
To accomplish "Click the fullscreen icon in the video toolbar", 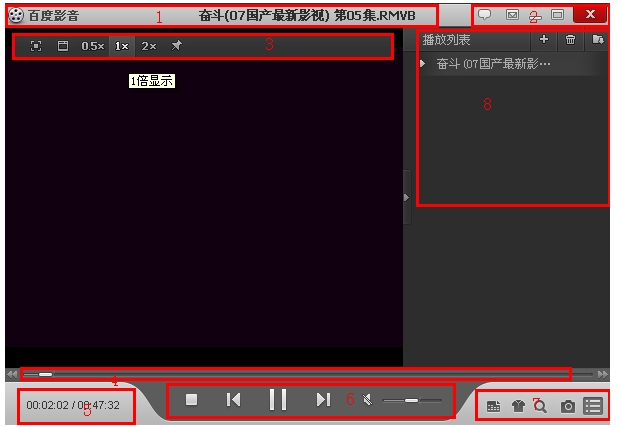I will pos(36,46).
